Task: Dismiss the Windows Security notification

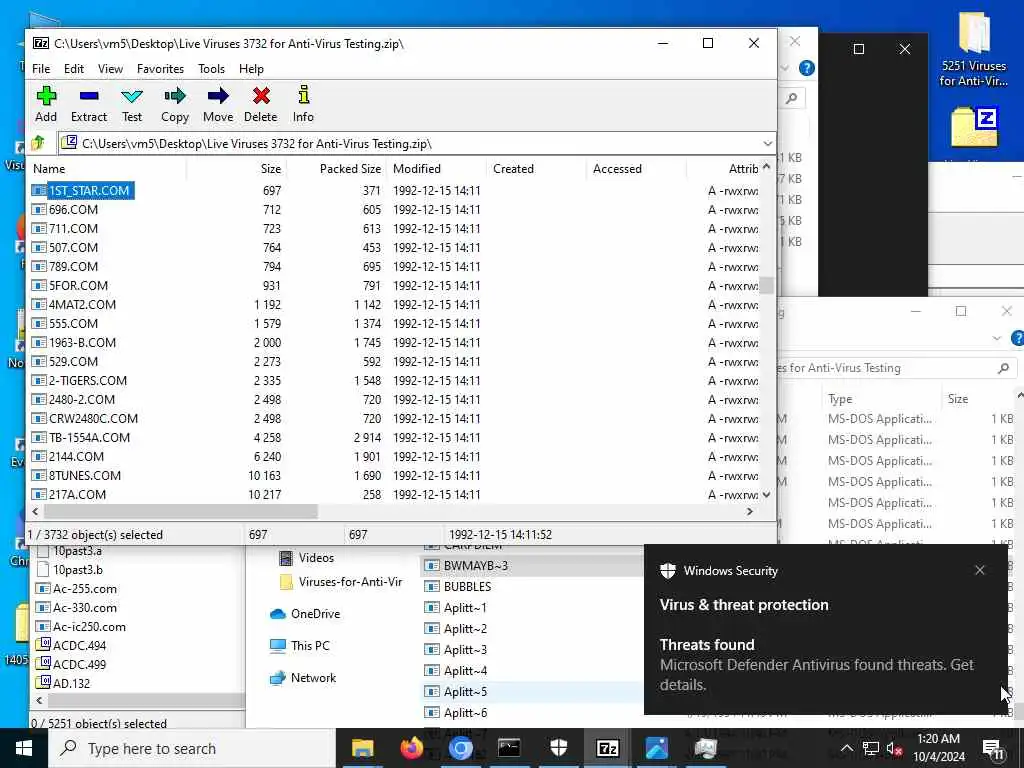Action: click(x=980, y=570)
